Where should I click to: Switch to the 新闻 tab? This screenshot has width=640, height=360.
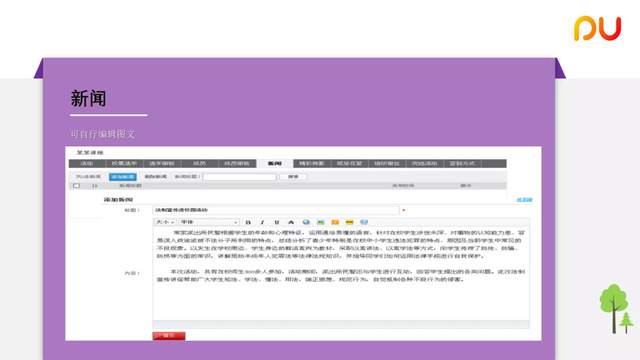pos(275,164)
